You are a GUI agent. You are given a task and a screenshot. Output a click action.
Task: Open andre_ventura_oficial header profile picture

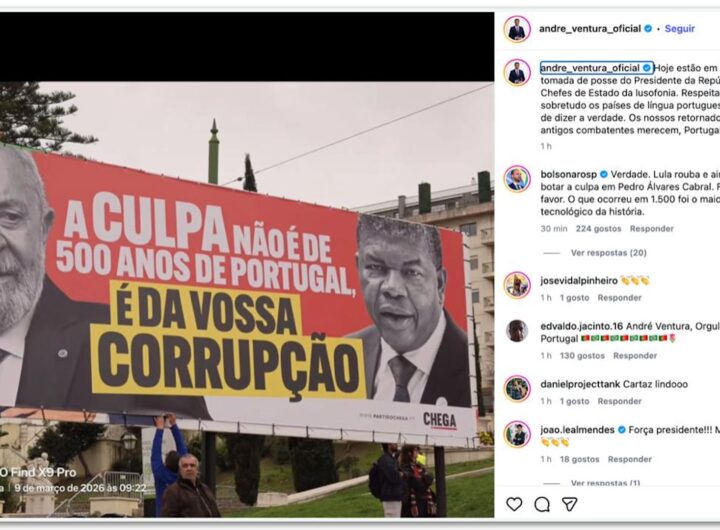coord(517,29)
